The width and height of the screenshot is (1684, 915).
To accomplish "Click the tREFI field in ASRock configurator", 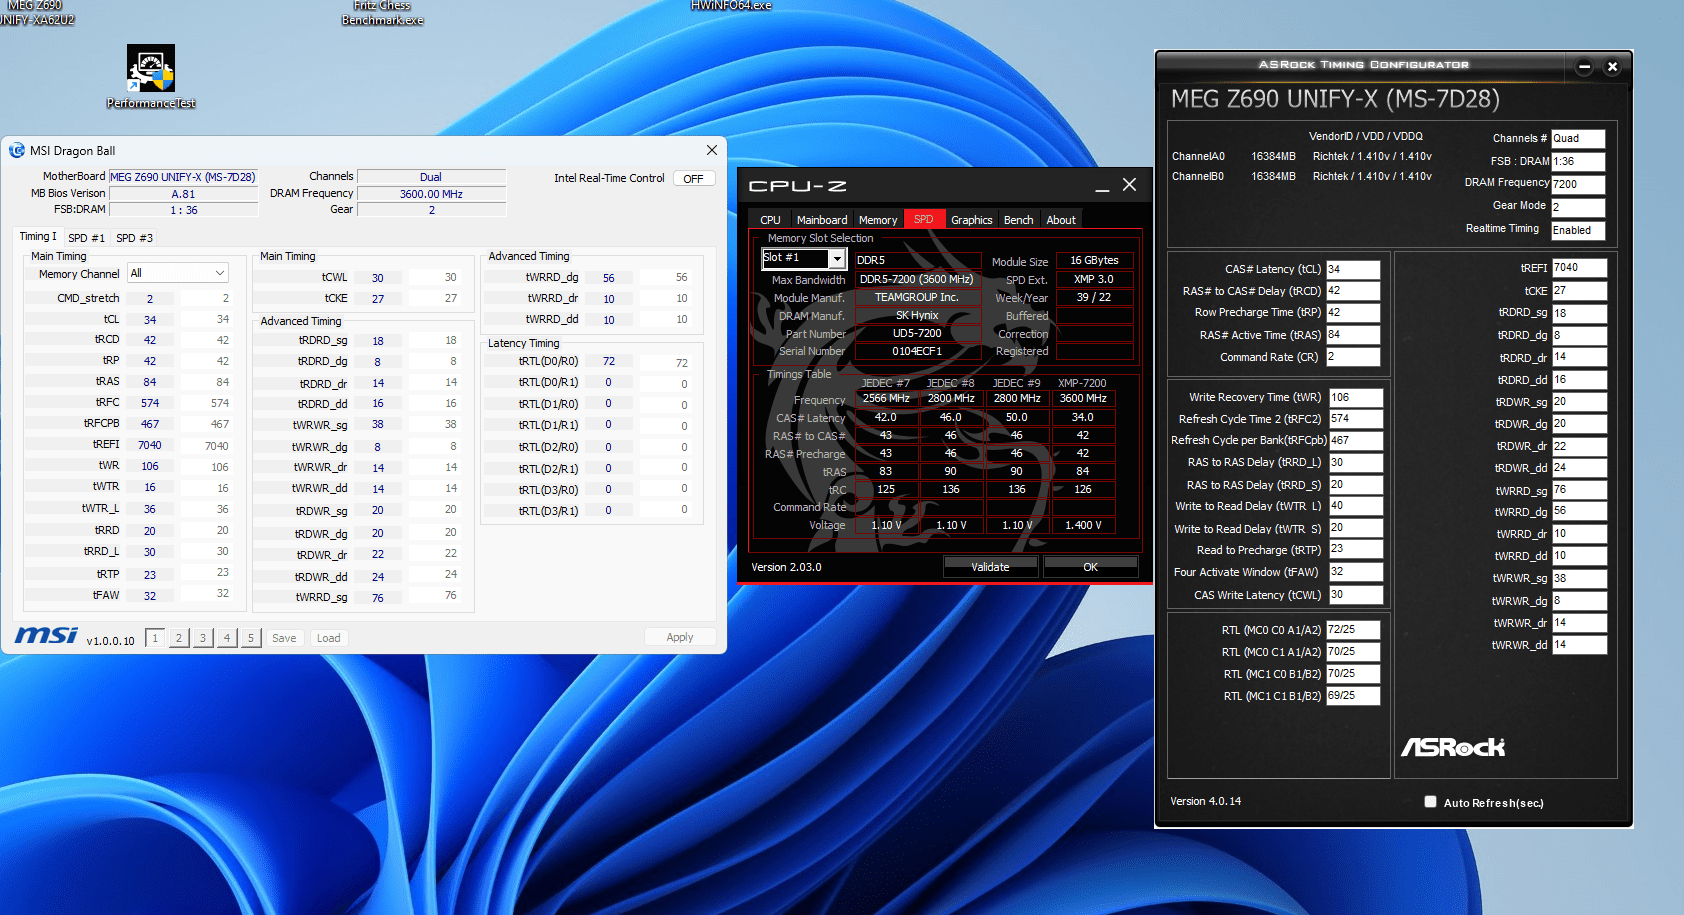I will (1579, 268).
